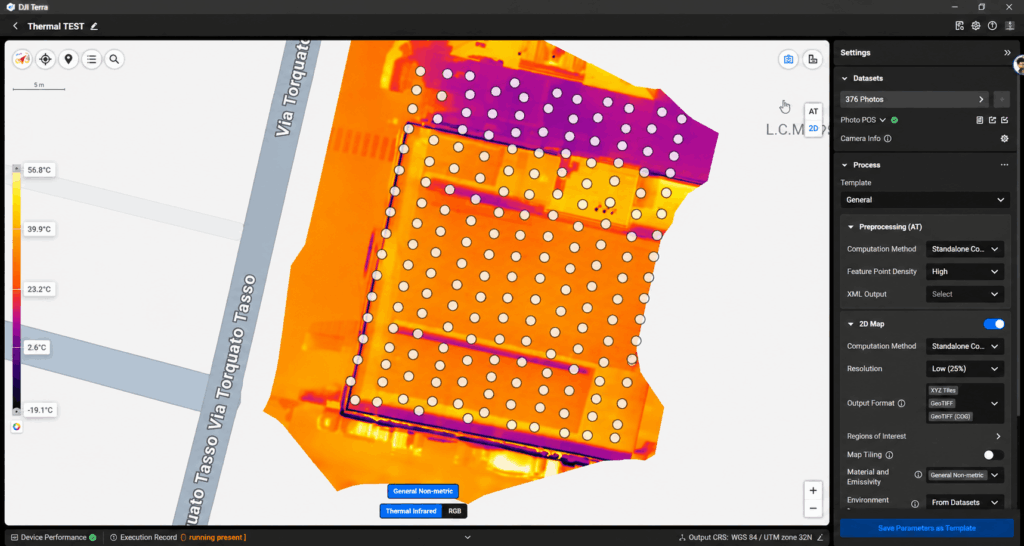Click Save Parameters as Template button
Screen dimensions: 1024x546
click(x=927, y=528)
